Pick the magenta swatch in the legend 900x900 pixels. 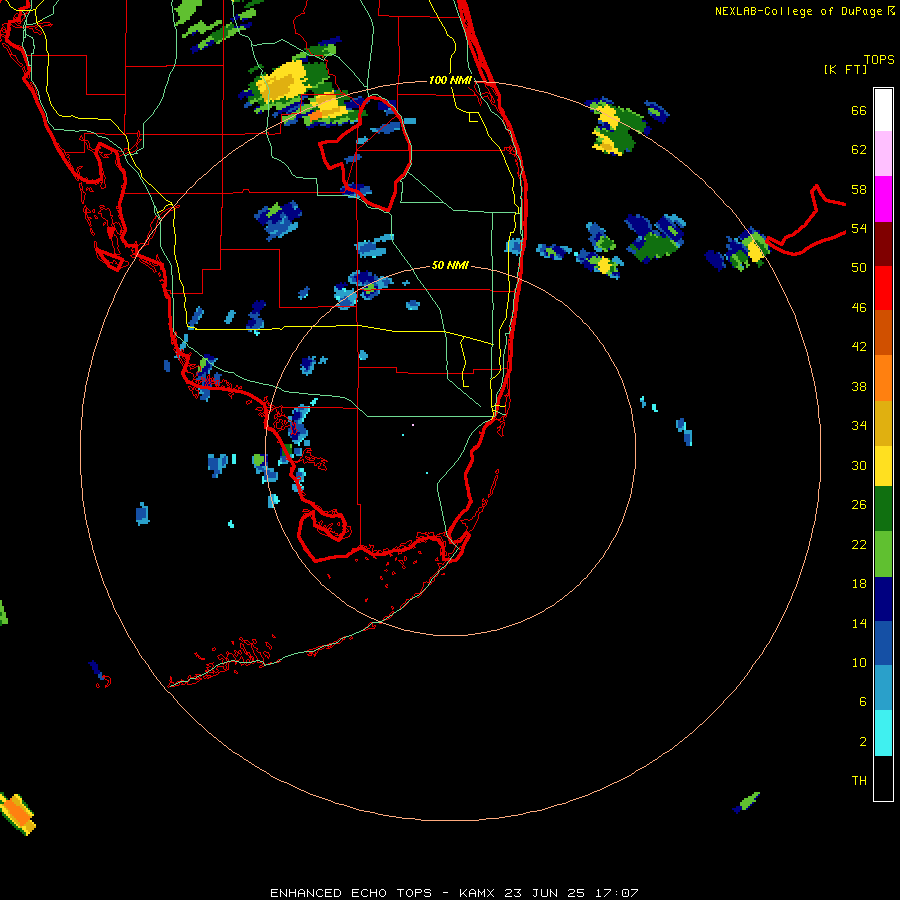pyautogui.click(x=883, y=199)
